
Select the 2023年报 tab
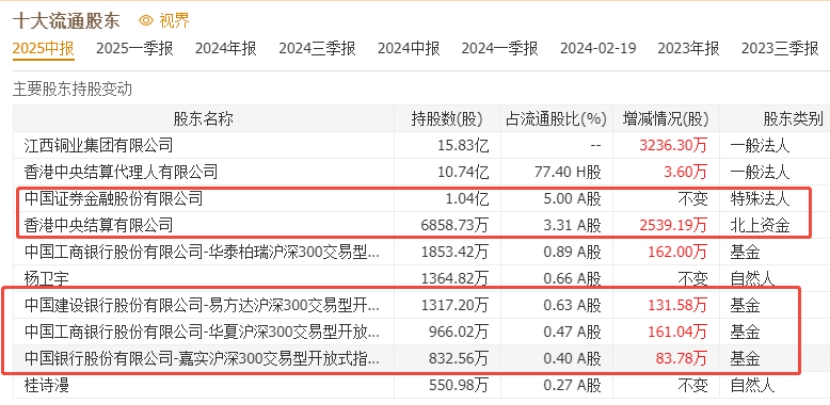(x=689, y=49)
